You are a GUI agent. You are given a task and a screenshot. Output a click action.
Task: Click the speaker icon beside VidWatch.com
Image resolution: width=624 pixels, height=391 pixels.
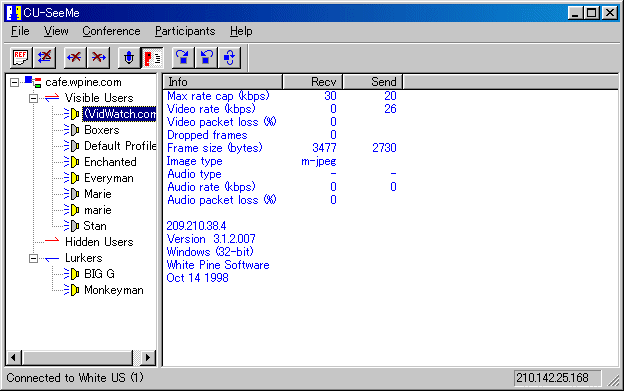coord(72,114)
